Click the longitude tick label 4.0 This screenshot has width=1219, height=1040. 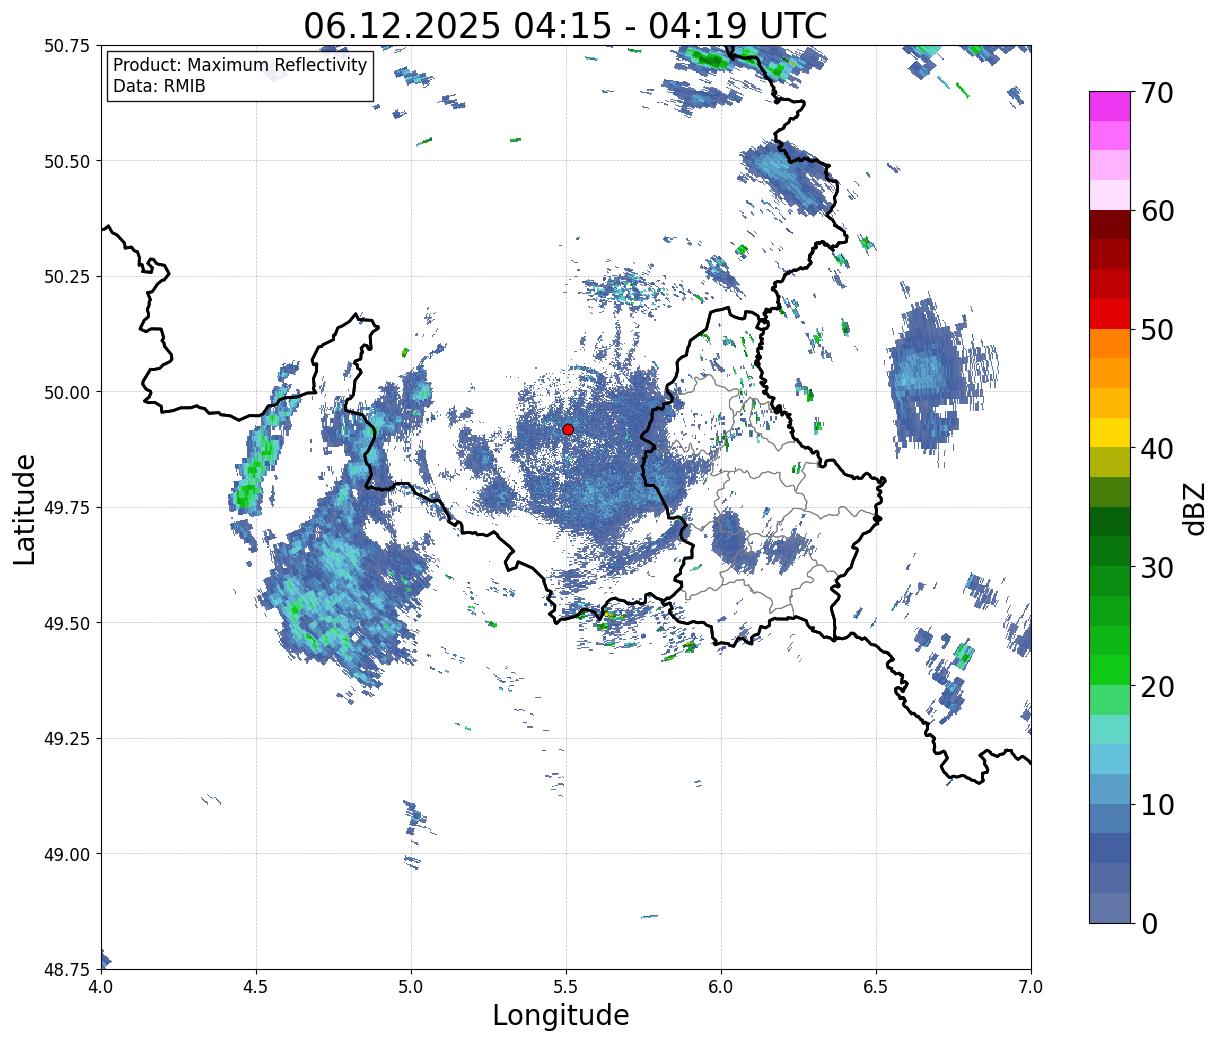101,987
